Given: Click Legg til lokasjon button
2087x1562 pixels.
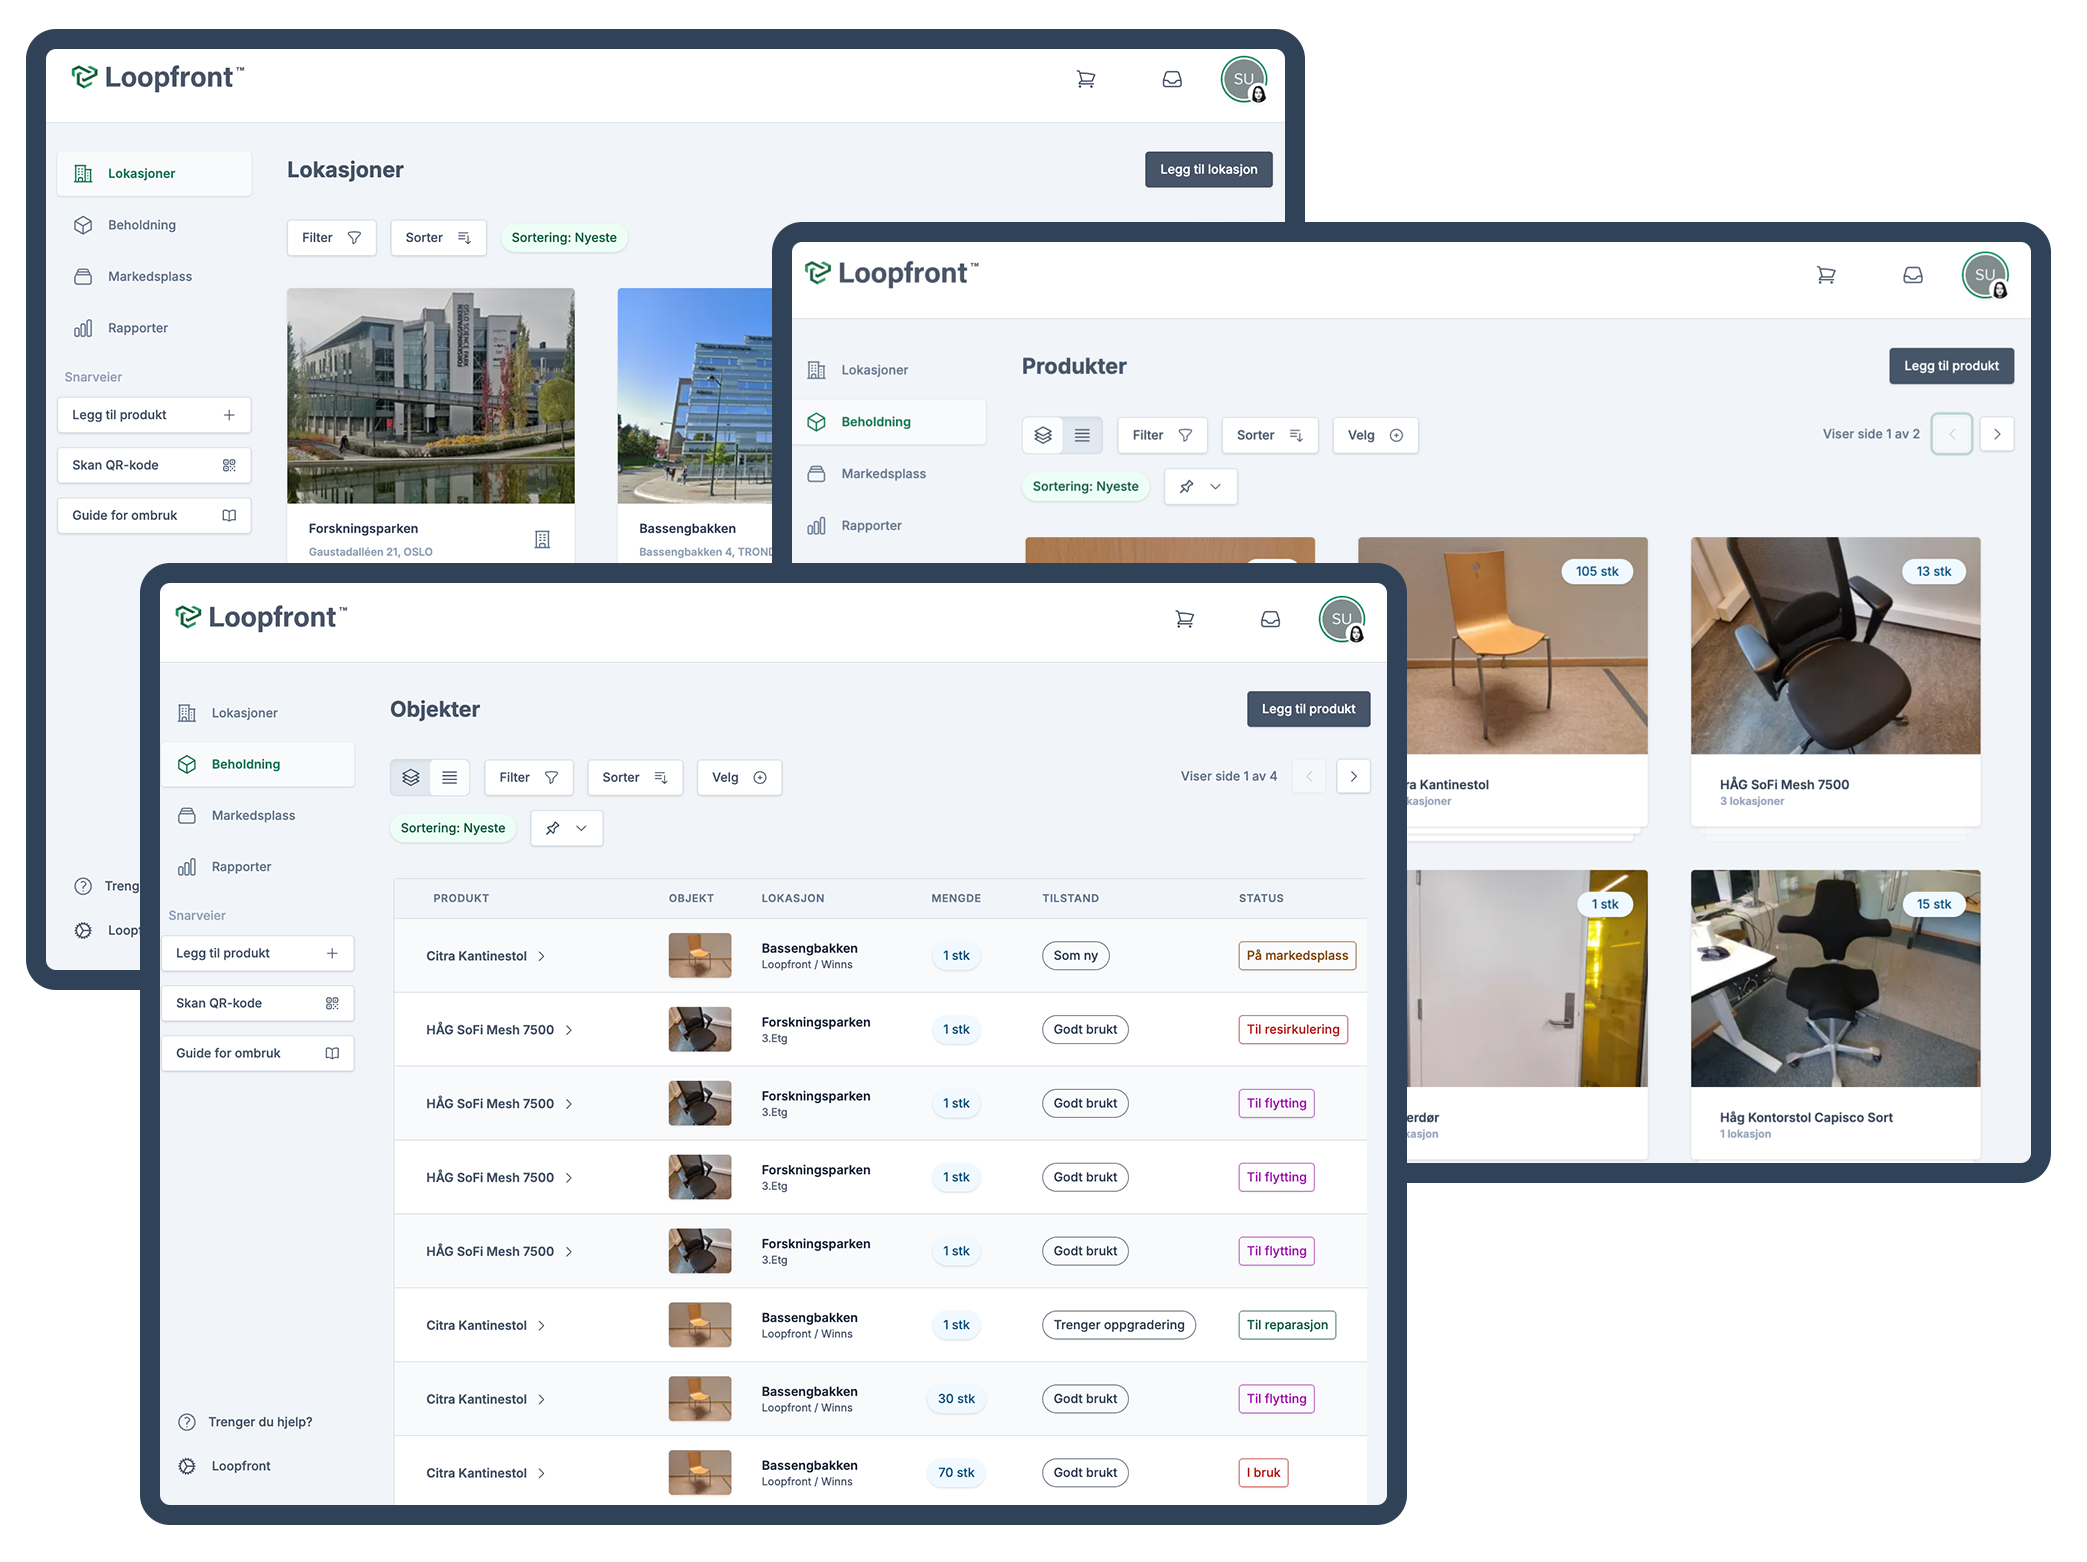Looking at the screenshot, I should click(x=1208, y=170).
